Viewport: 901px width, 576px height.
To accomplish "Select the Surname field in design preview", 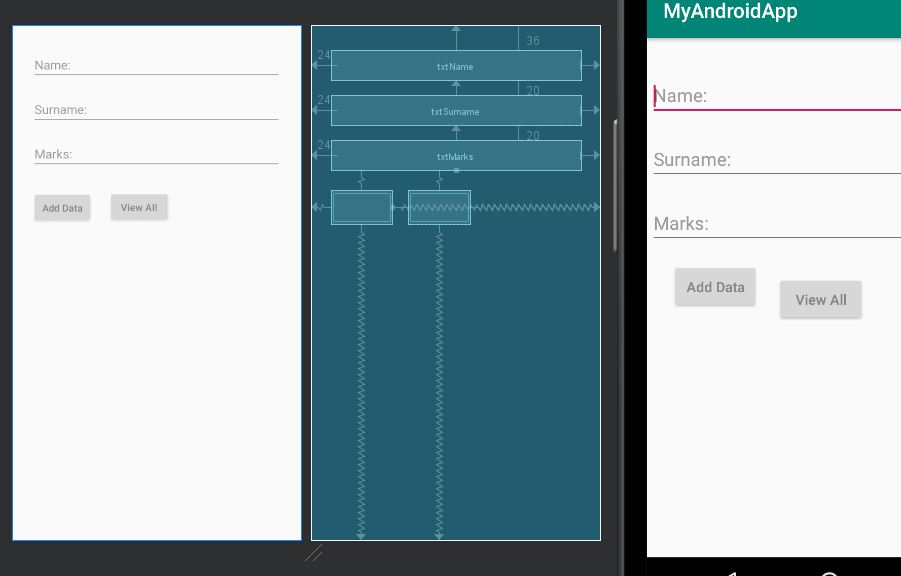I will click(156, 110).
